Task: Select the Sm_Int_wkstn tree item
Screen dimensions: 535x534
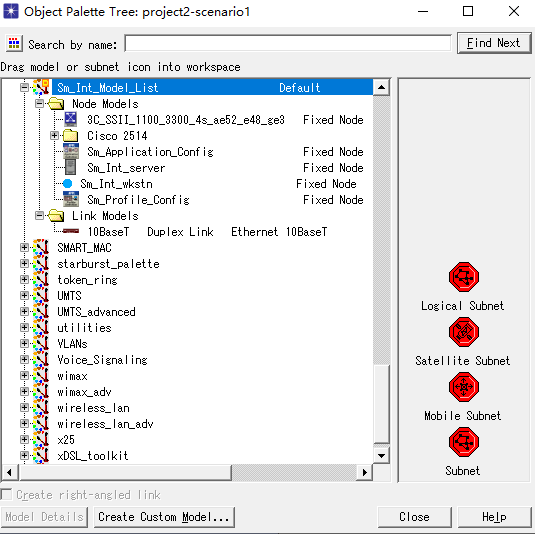Action: pyautogui.click(x=116, y=184)
